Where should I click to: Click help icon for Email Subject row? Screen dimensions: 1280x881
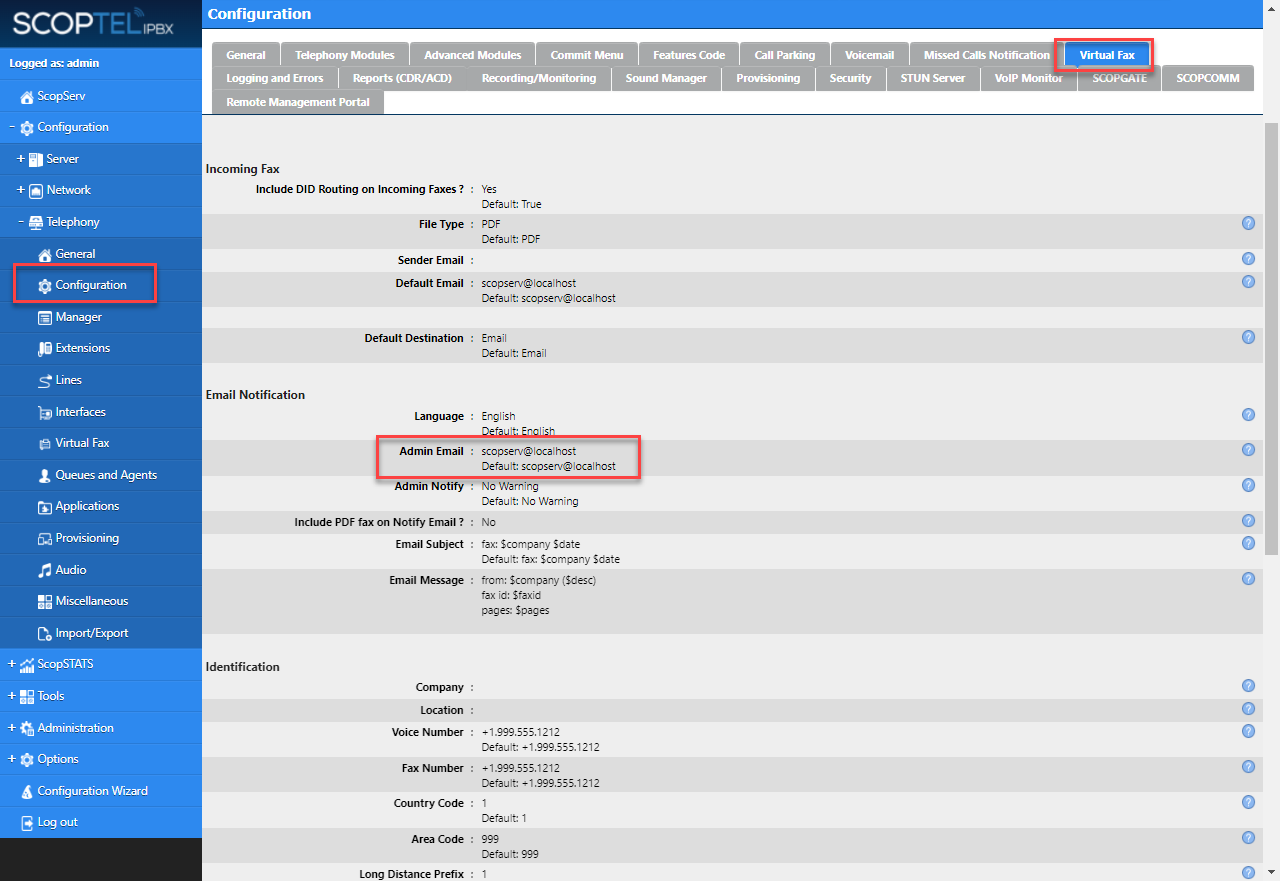pyautogui.click(x=1248, y=543)
